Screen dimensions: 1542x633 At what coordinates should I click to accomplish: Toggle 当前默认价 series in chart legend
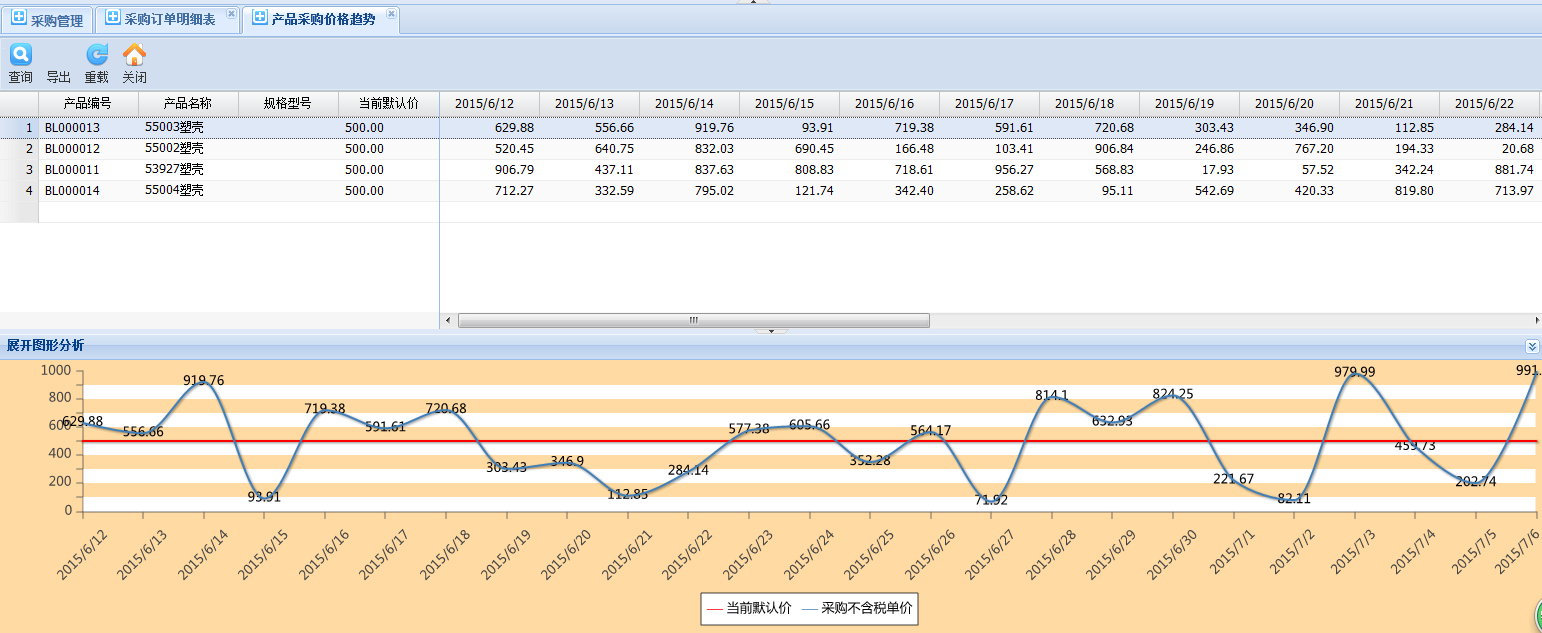749,608
